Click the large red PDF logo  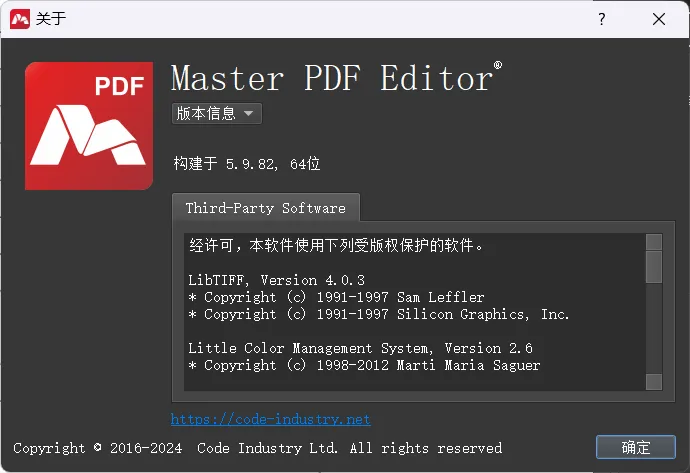pyautogui.click(x=89, y=126)
